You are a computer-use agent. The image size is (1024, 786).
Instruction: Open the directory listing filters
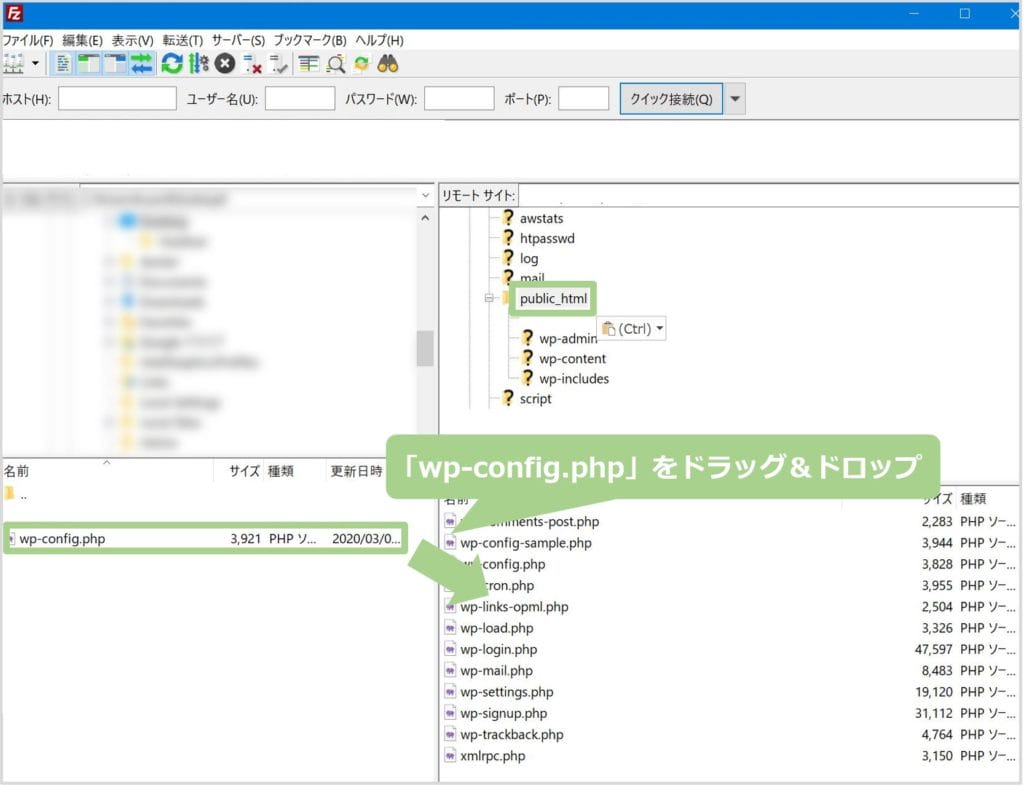[308, 64]
